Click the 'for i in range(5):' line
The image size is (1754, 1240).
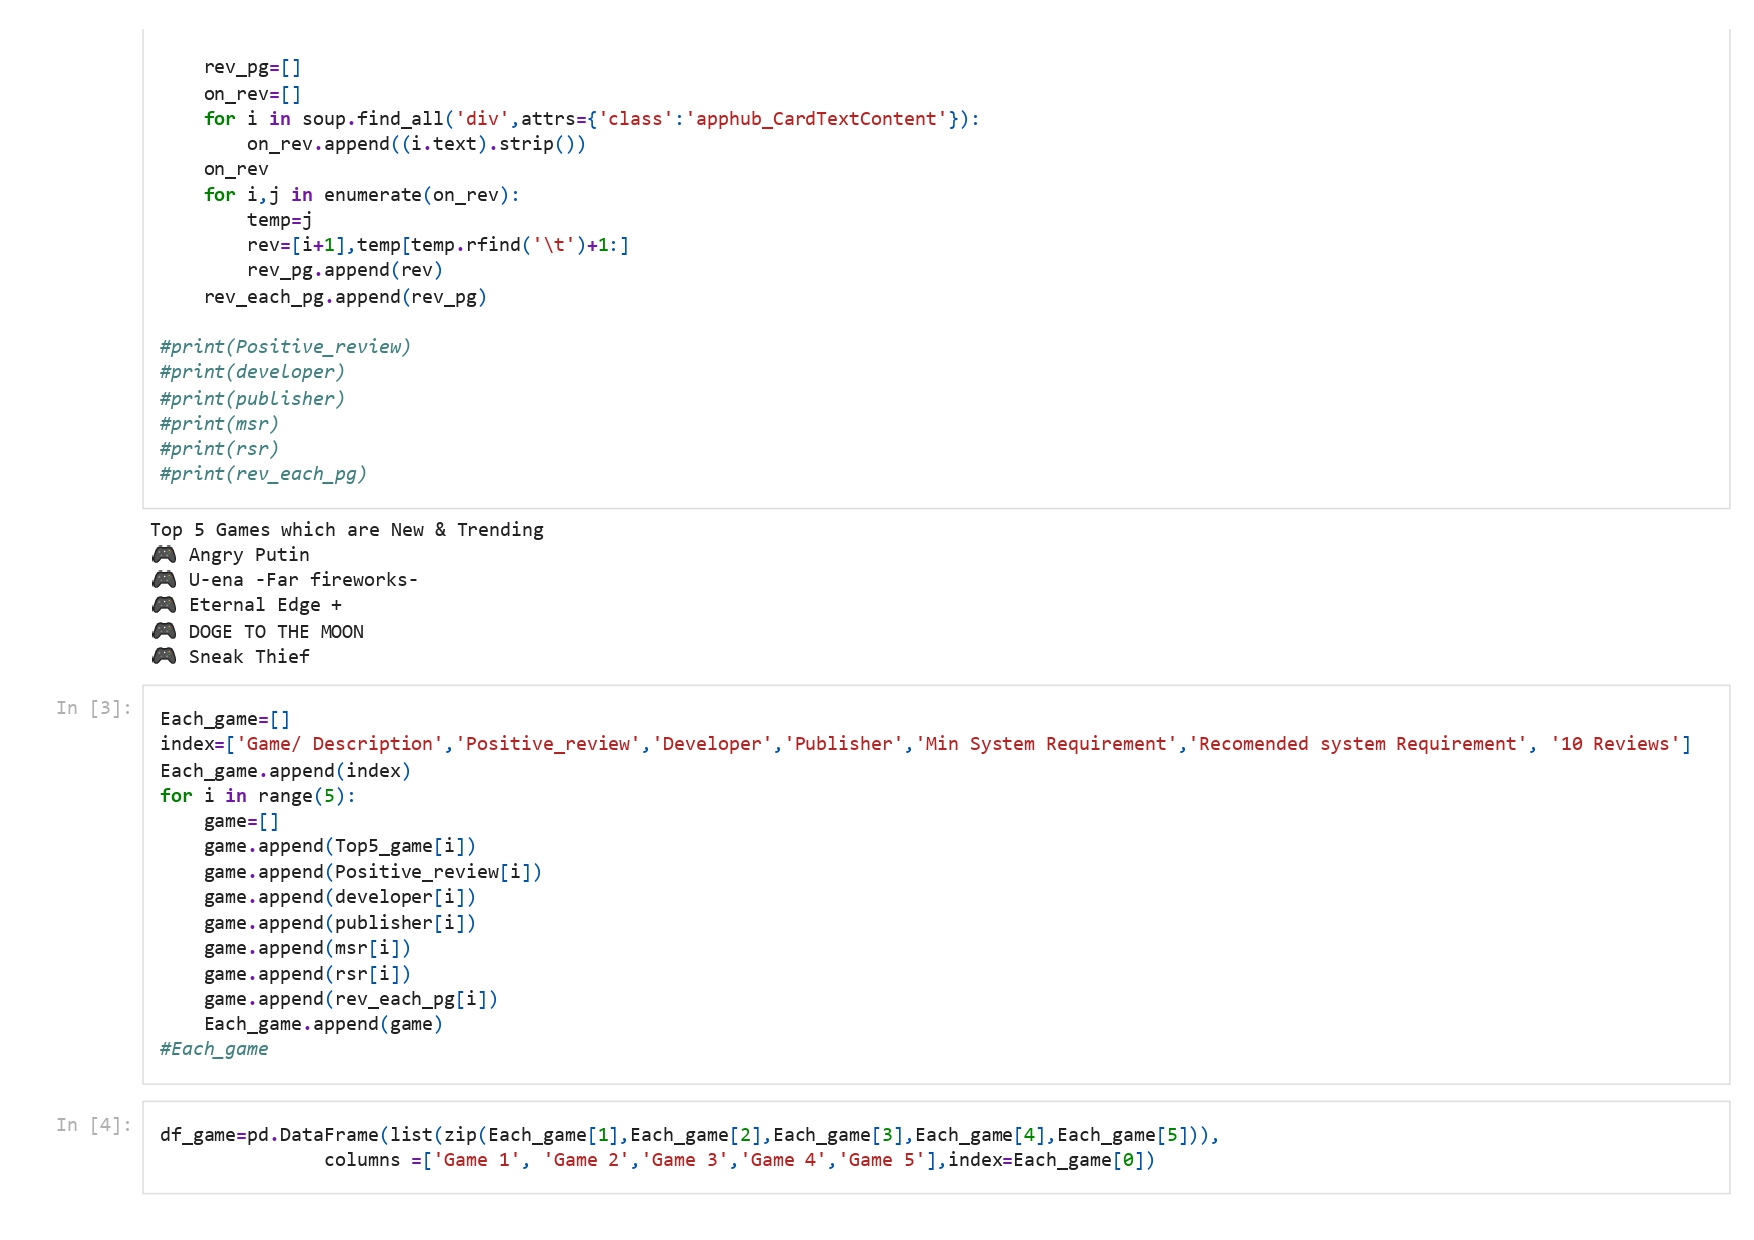point(258,796)
